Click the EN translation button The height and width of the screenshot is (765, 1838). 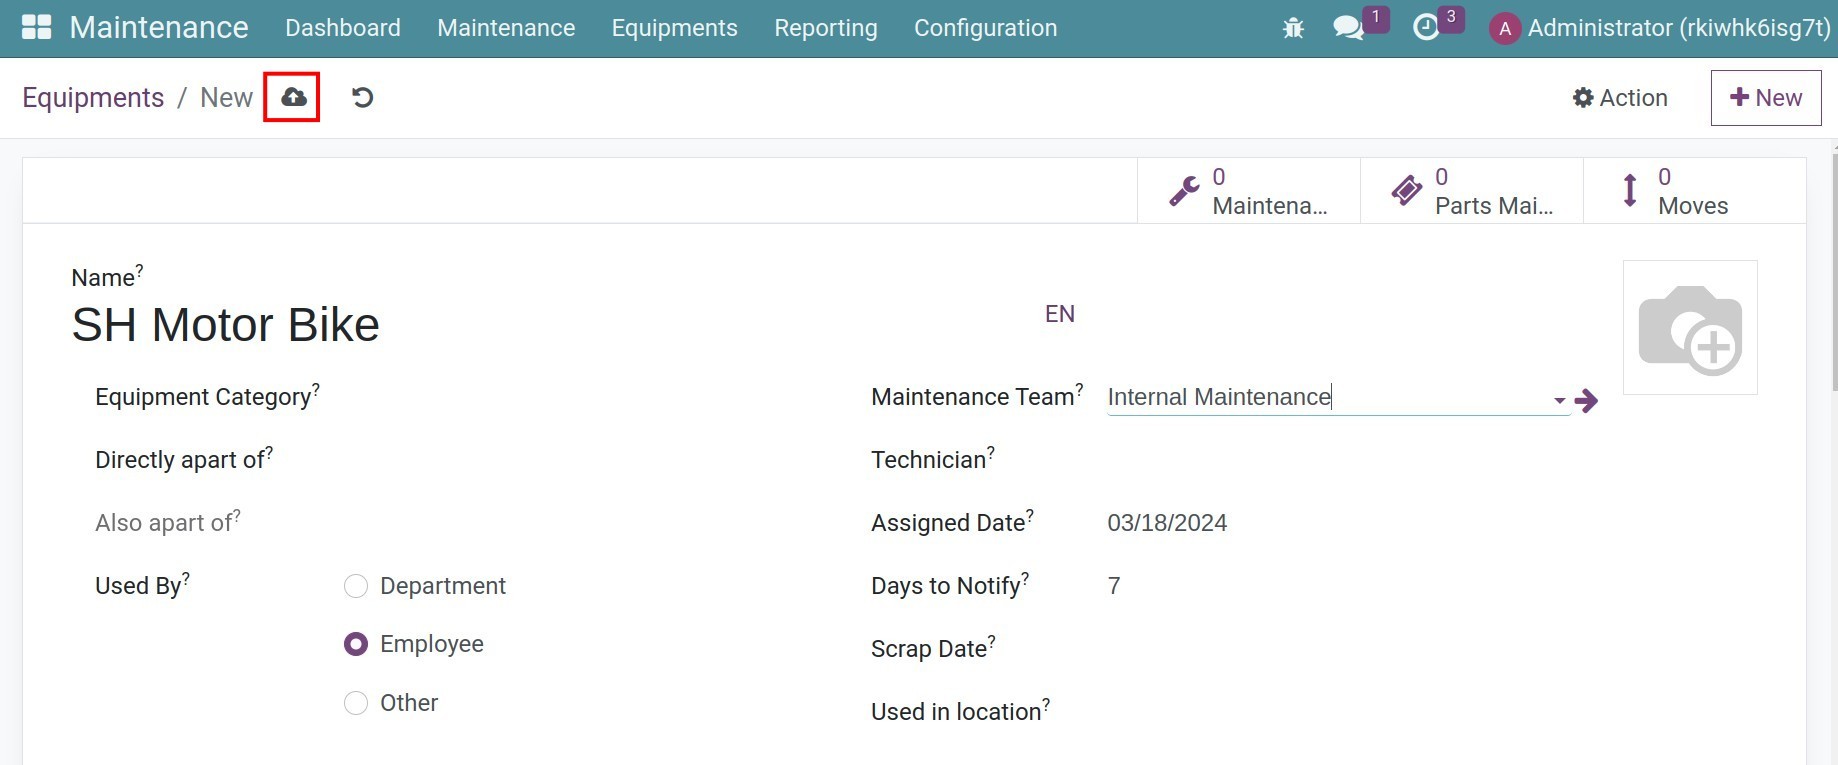point(1060,314)
